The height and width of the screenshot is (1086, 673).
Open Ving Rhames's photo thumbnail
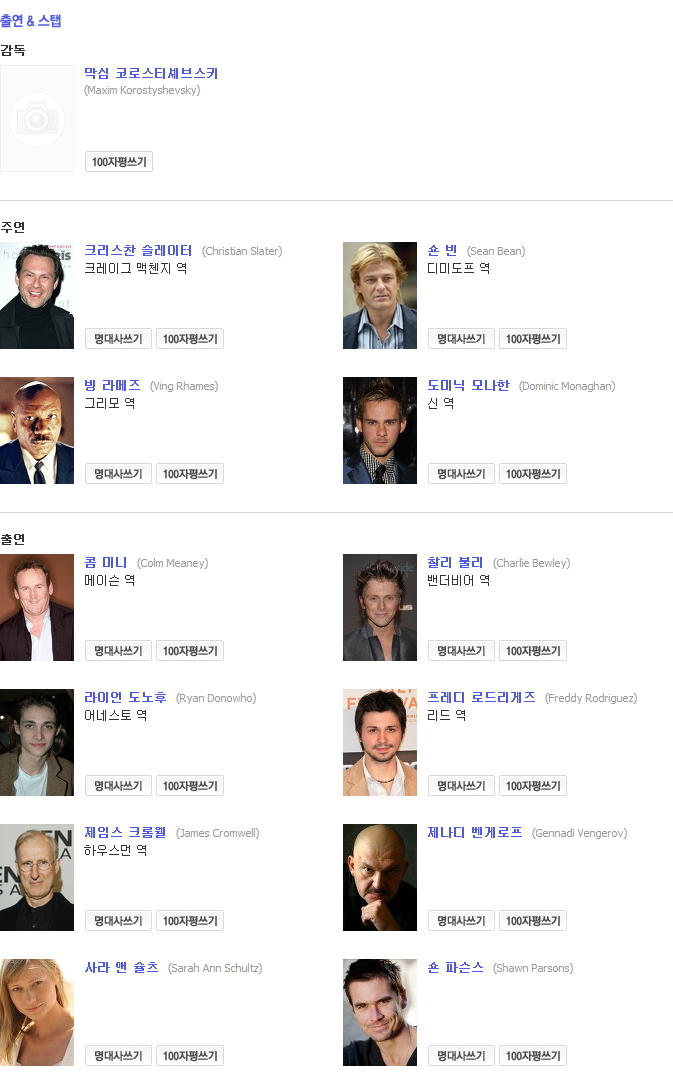coord(37,431)
